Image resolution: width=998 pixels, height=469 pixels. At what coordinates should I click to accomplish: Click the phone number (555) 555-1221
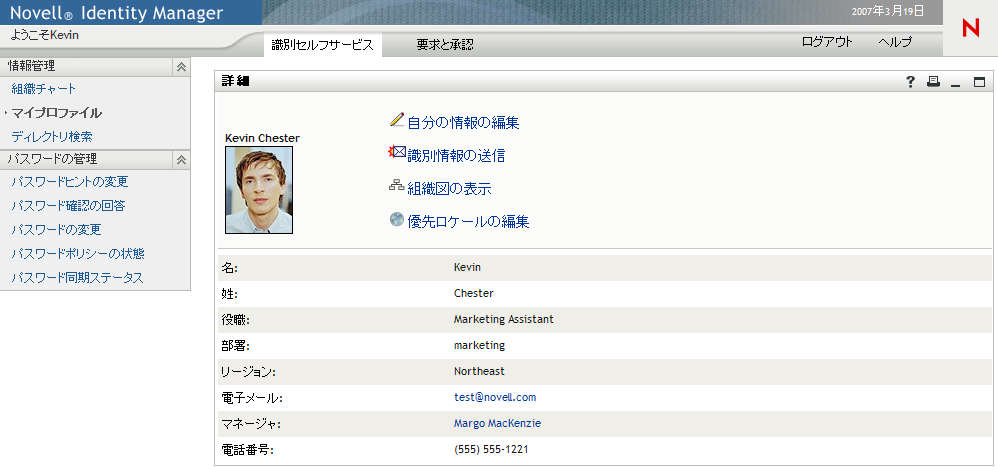coord(491,449)
